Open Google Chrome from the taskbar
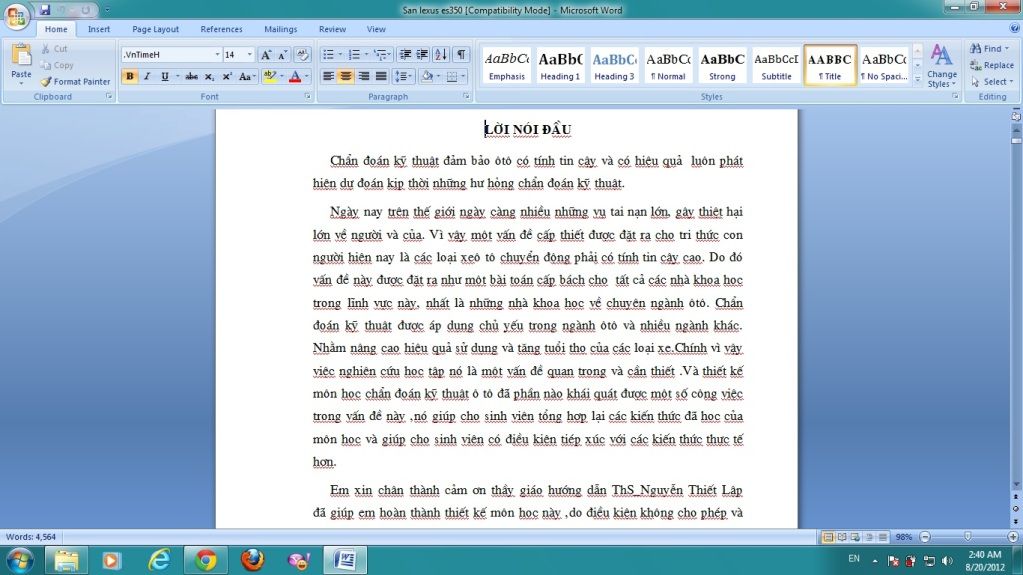The image size is (1023, 575). [206, 559]
